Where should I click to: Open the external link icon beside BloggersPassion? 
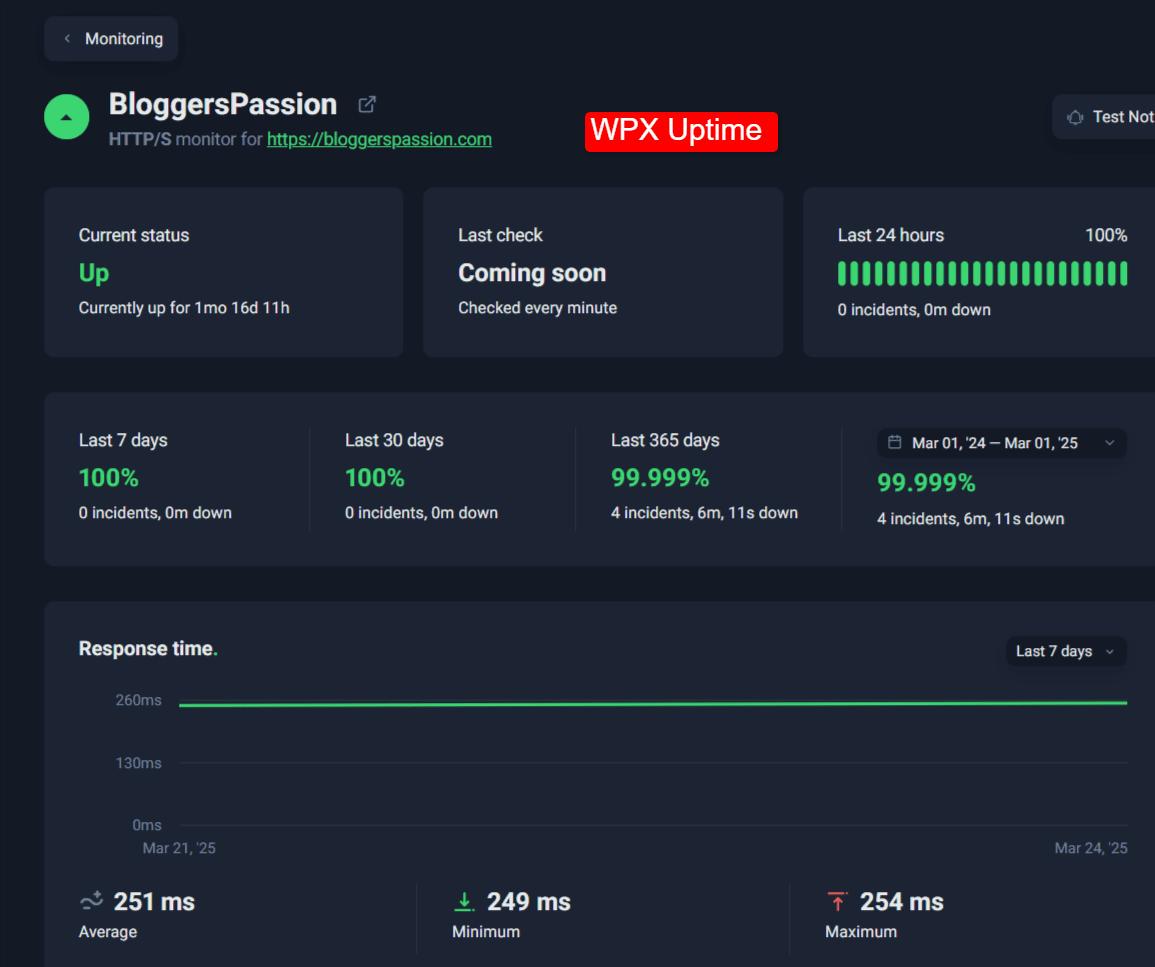[367, 104]
